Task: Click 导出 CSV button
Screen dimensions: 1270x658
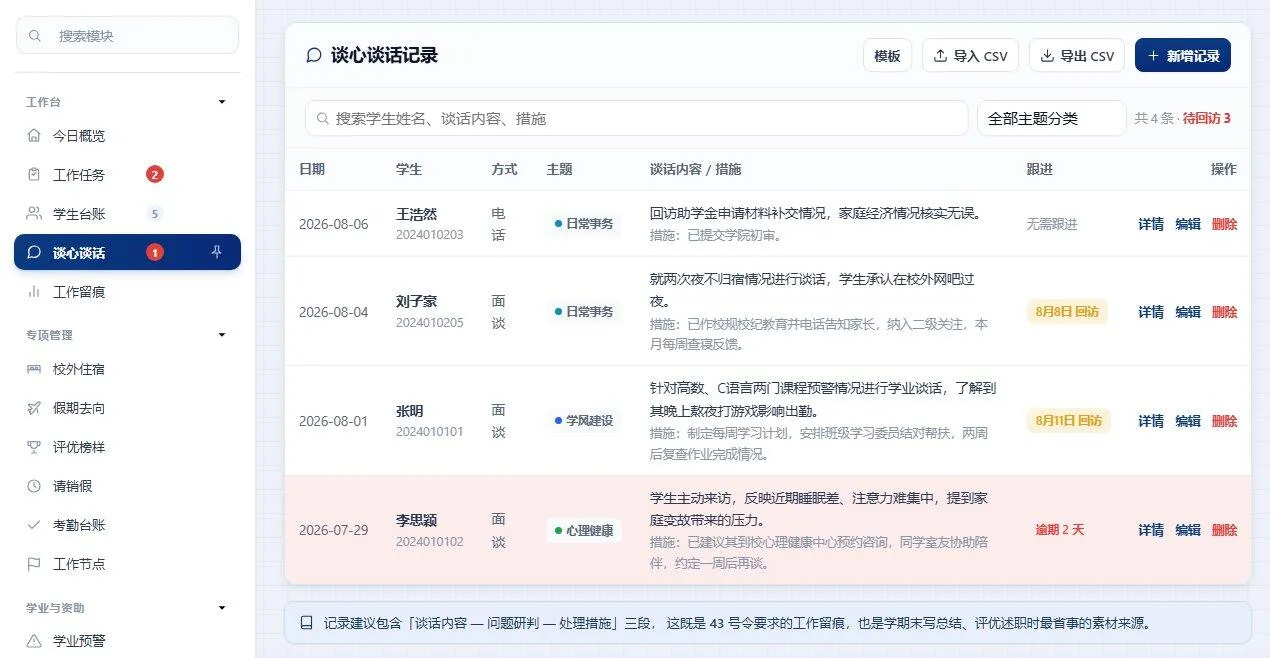Action: (1077, 56)
